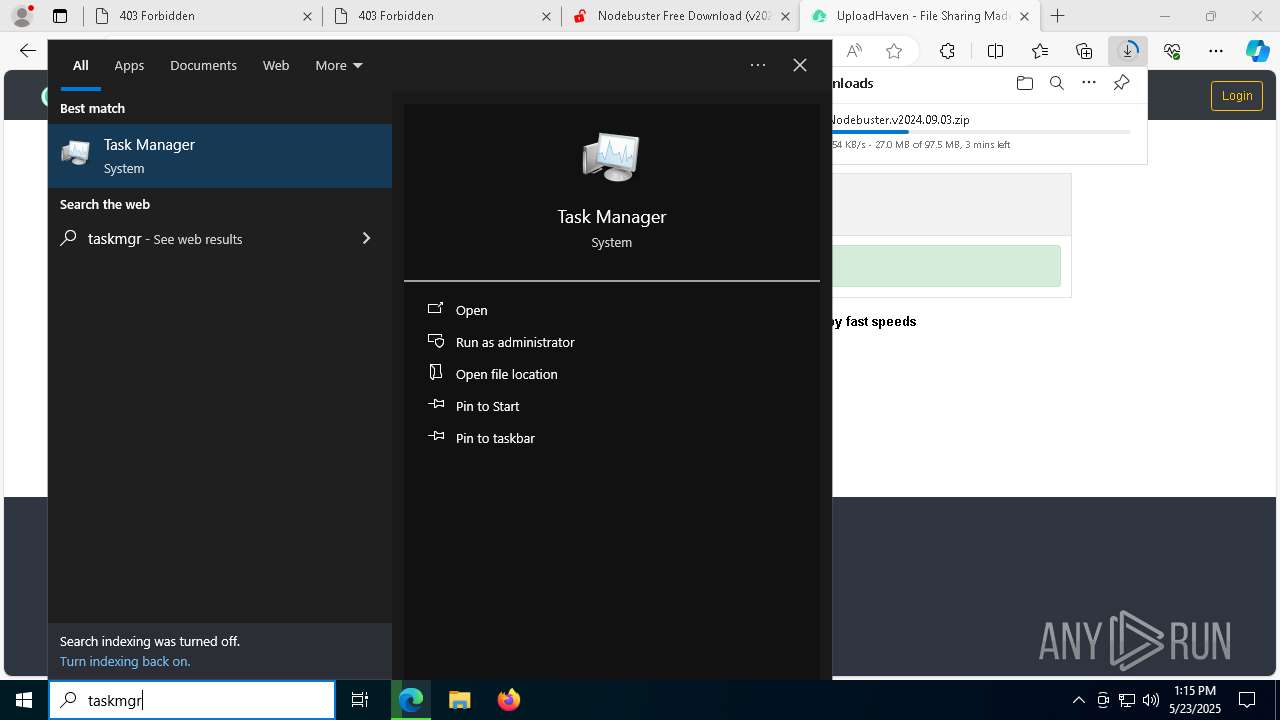Choose Open for Task Manager
Screen dimensions: 1280x720
click(x=612, y=310)
